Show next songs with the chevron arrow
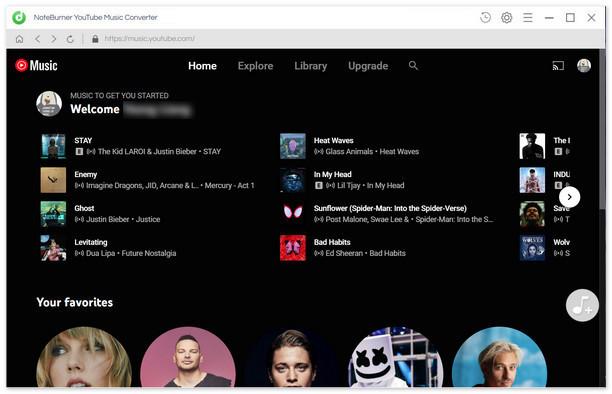 569,197
